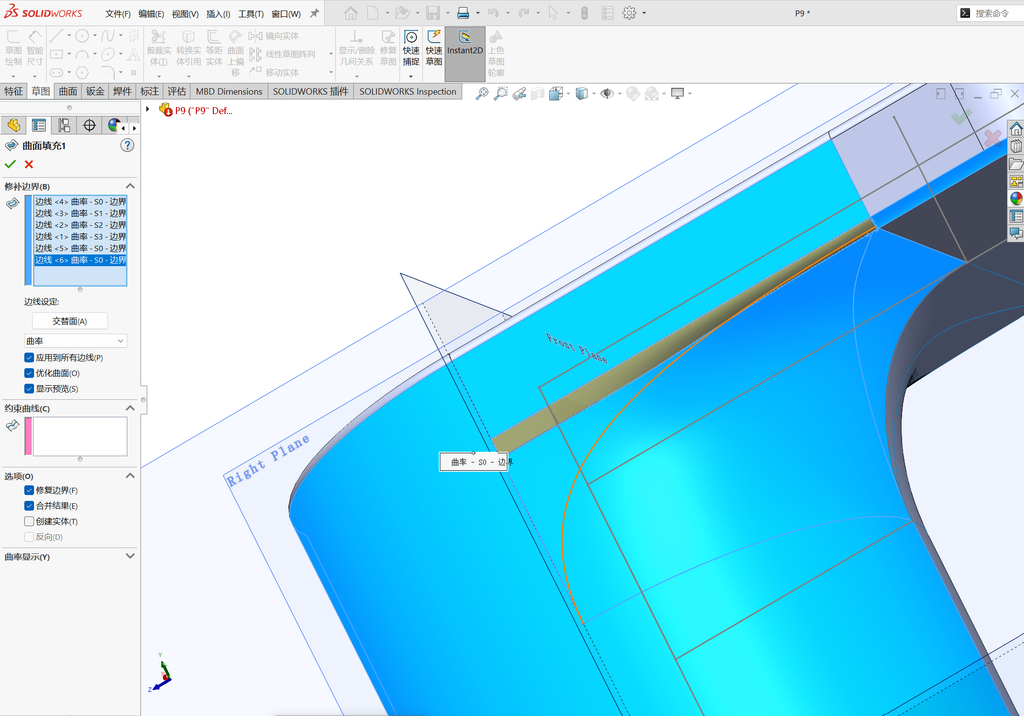
Task: Toggle 修复边界 checkbox
Action: coord(29,490)
